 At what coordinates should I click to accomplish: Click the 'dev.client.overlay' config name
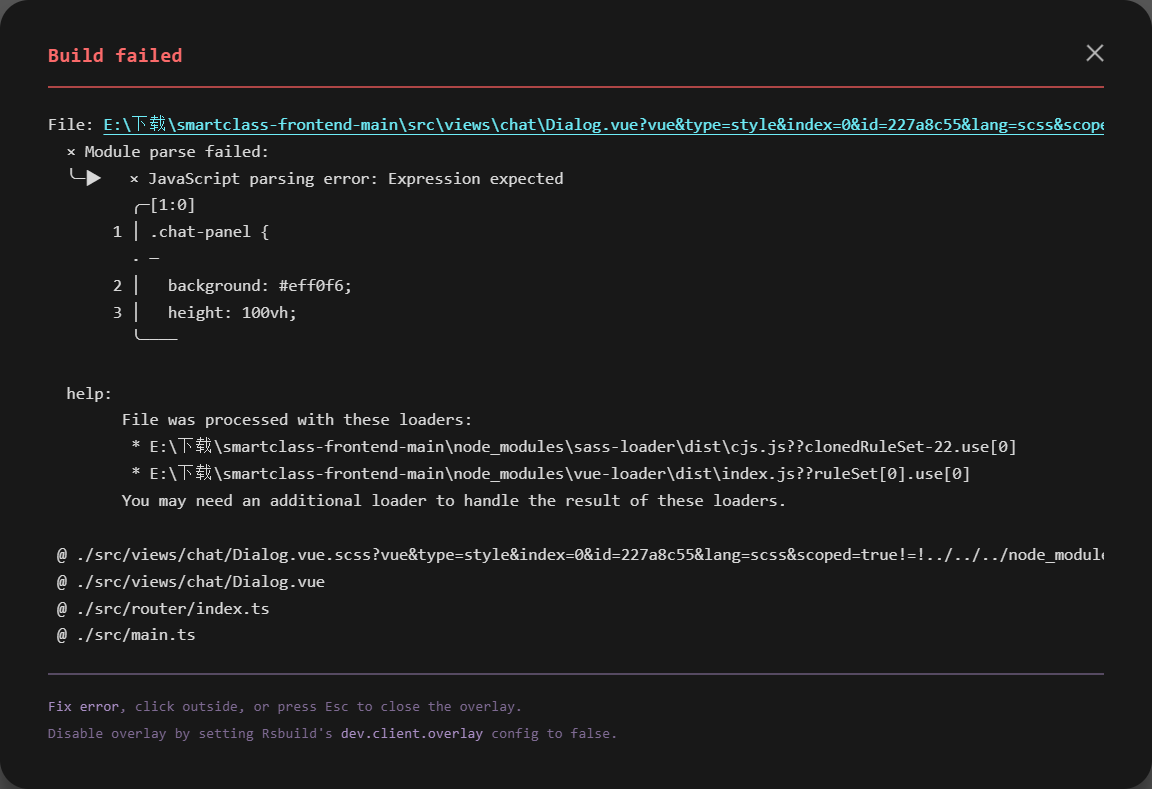tap(411, 734)
